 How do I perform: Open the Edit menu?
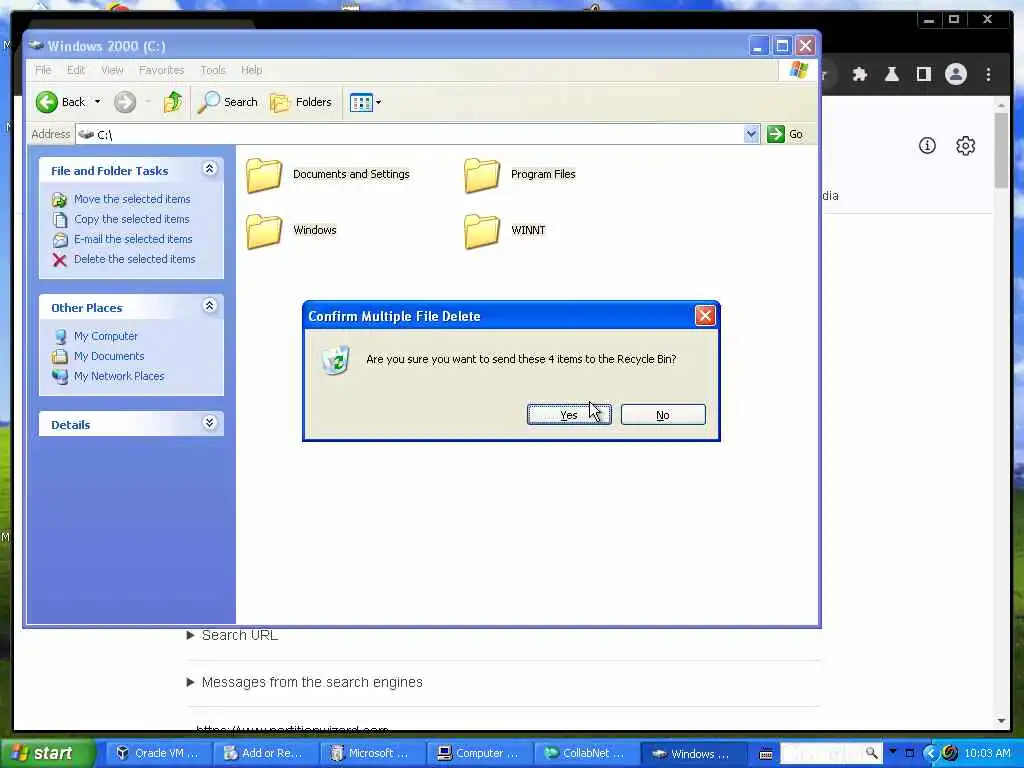click(76, 70)
